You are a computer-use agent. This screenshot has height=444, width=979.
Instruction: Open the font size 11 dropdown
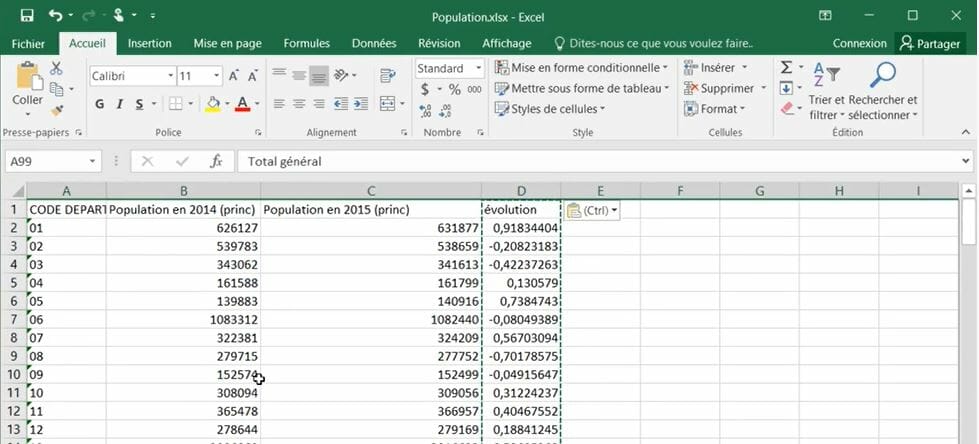[217, 76]
